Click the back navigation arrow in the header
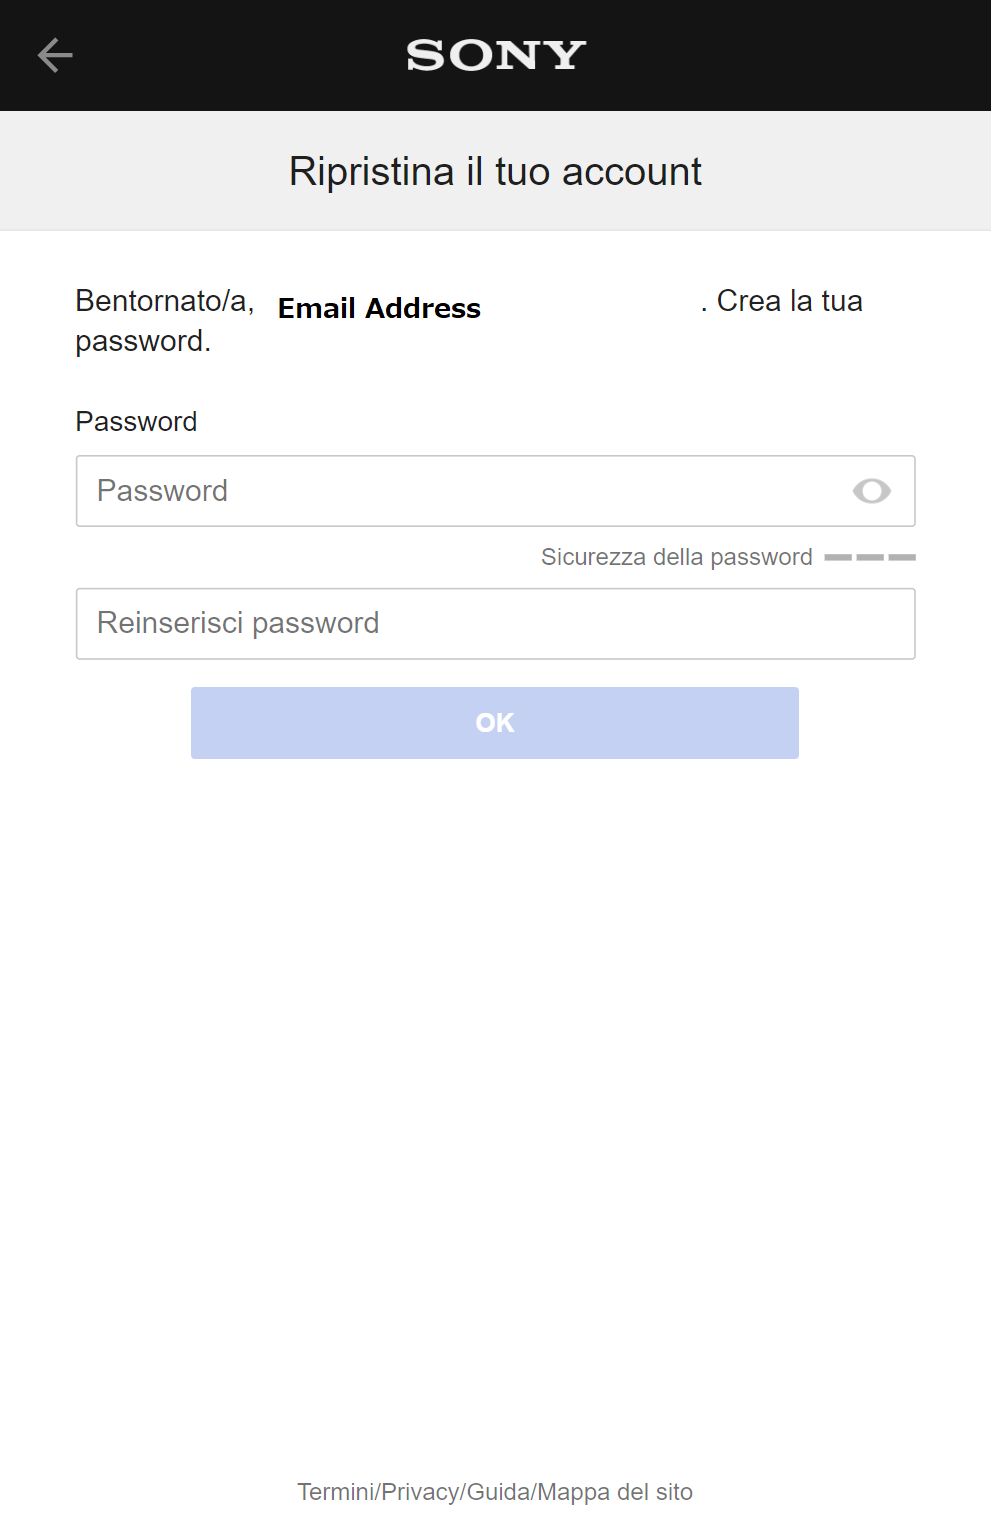This screenshot has width=991, height=1517. coord(55,55)
